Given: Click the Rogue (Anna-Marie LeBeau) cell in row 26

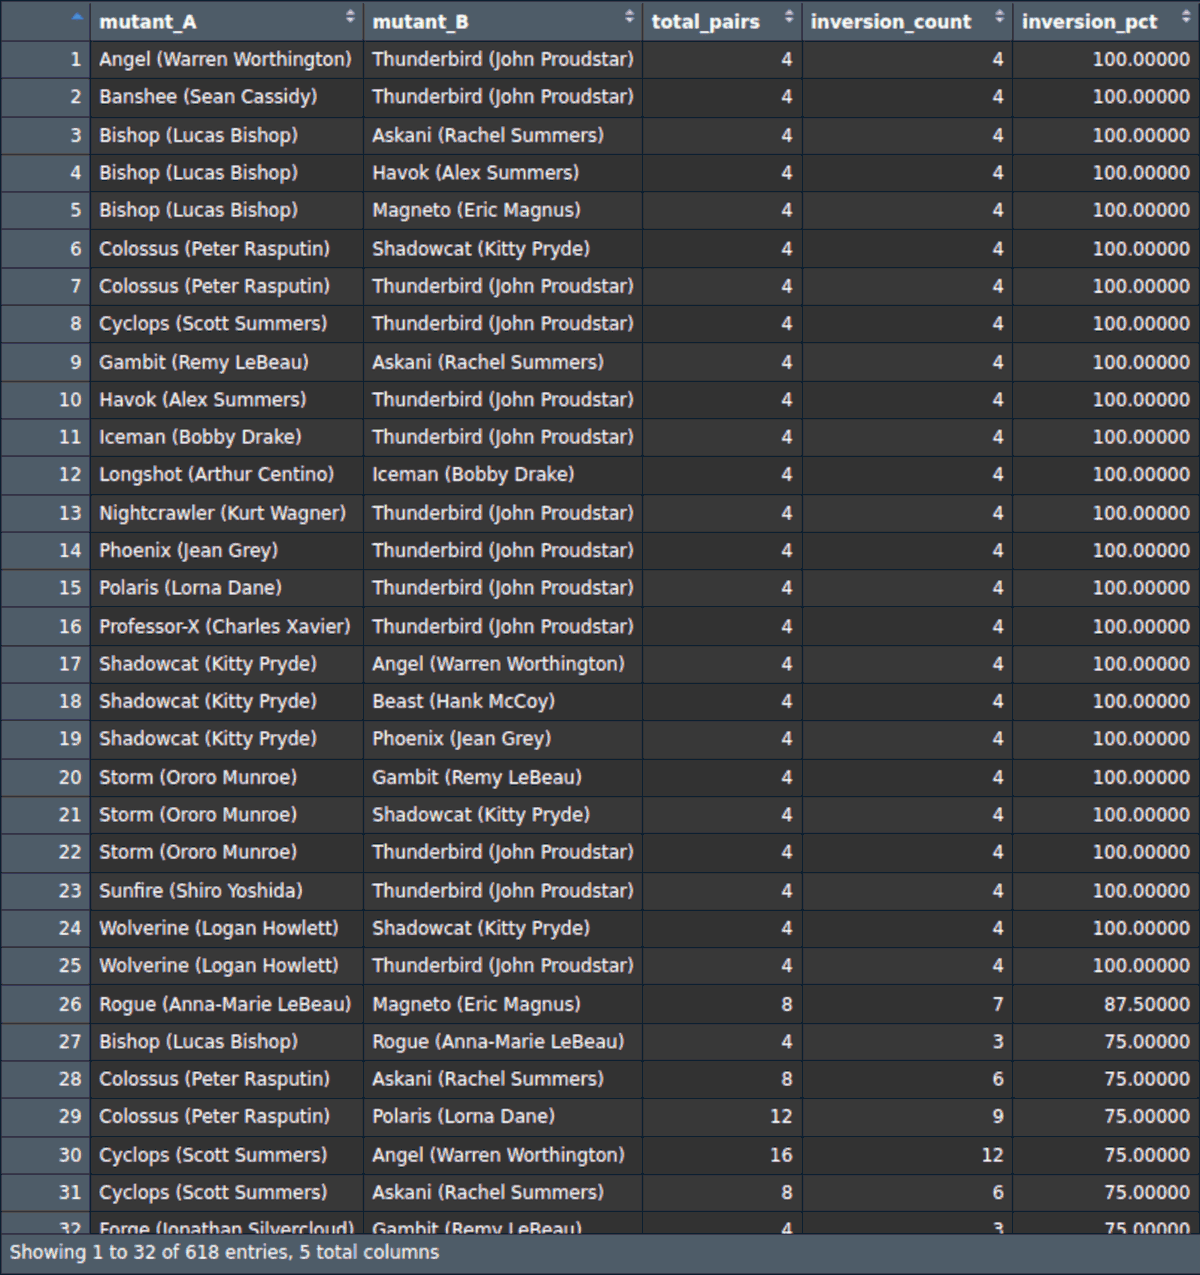Looking at the screenshot, I should coord(225,1004).
